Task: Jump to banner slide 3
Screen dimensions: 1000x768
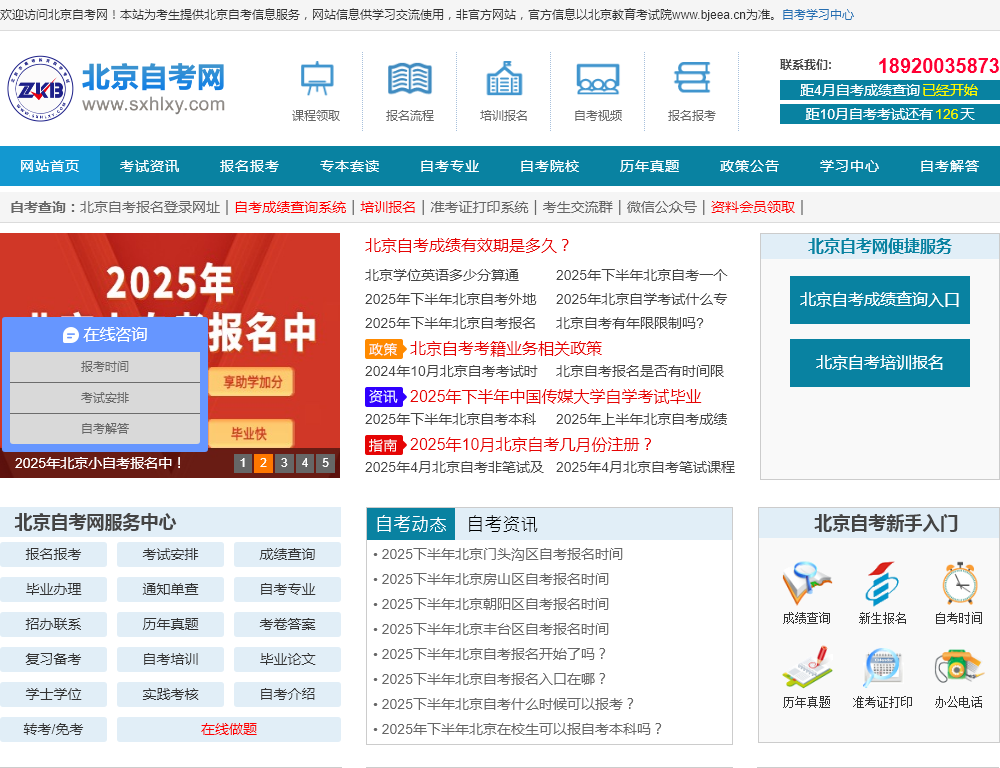Action: pos(284,463)
